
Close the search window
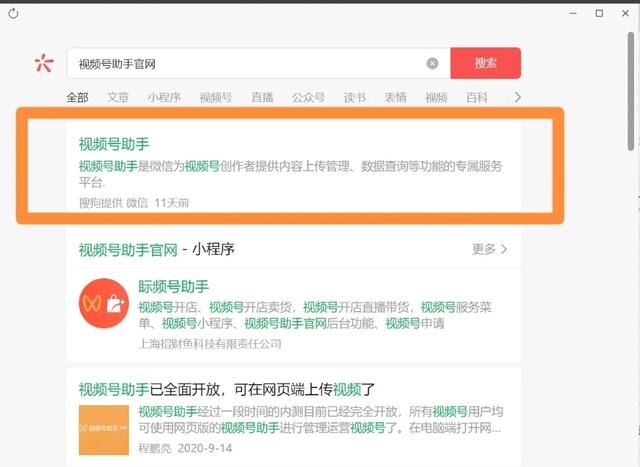click(625, 13)
